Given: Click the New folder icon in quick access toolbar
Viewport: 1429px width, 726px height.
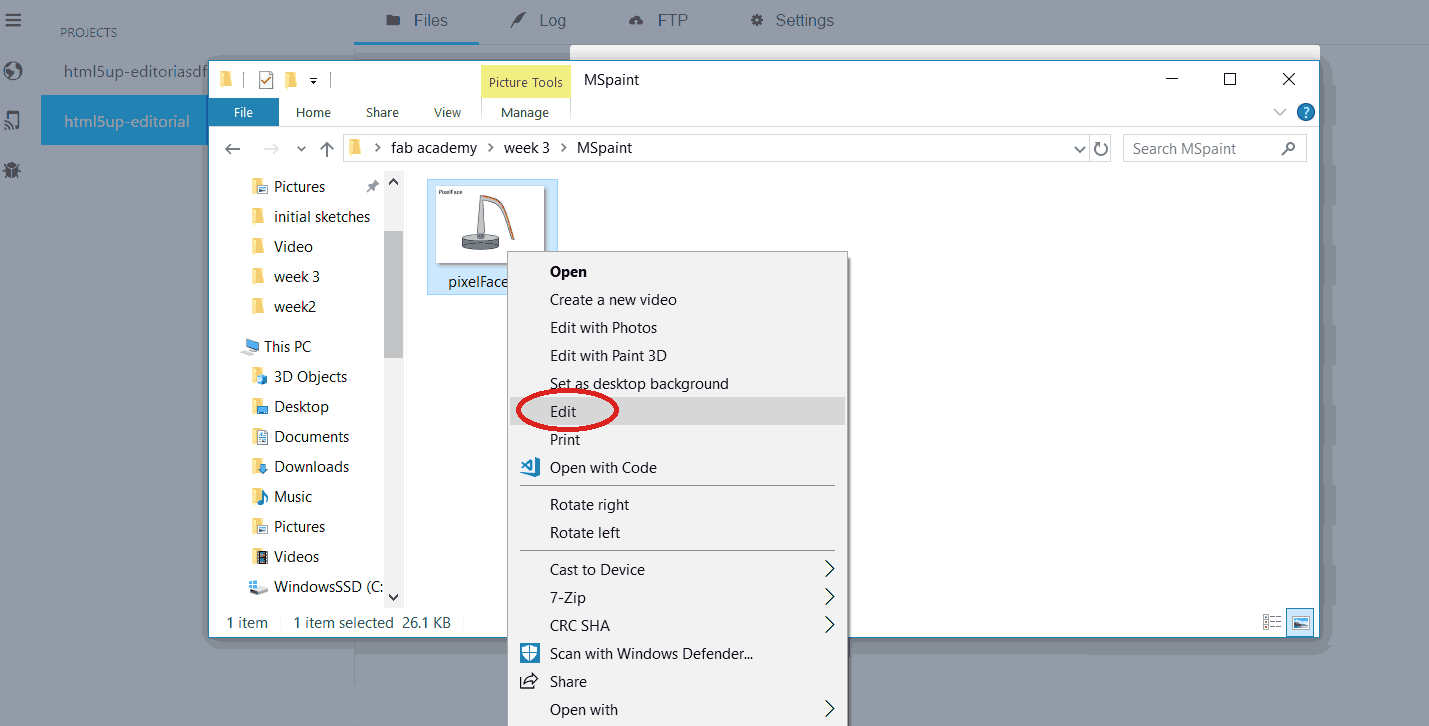Looking at the screenshot, I should coord(291,80).
